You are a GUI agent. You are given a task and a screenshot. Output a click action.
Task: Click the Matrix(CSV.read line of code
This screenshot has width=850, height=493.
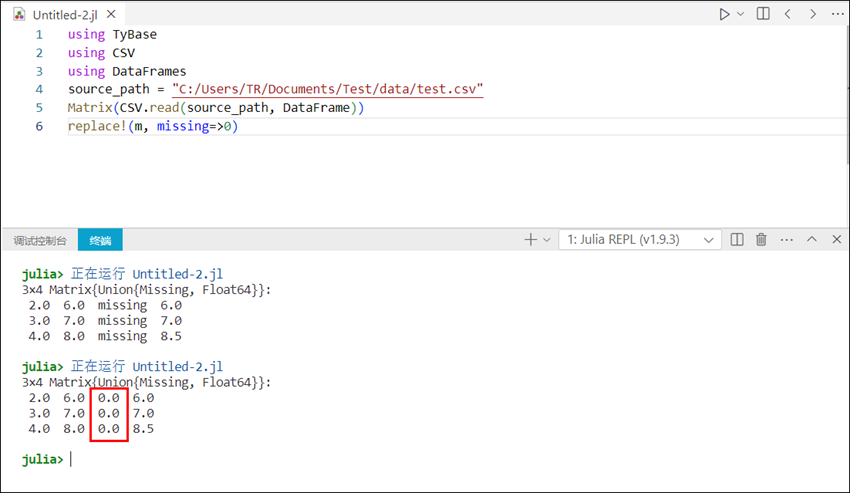(216, 108)
